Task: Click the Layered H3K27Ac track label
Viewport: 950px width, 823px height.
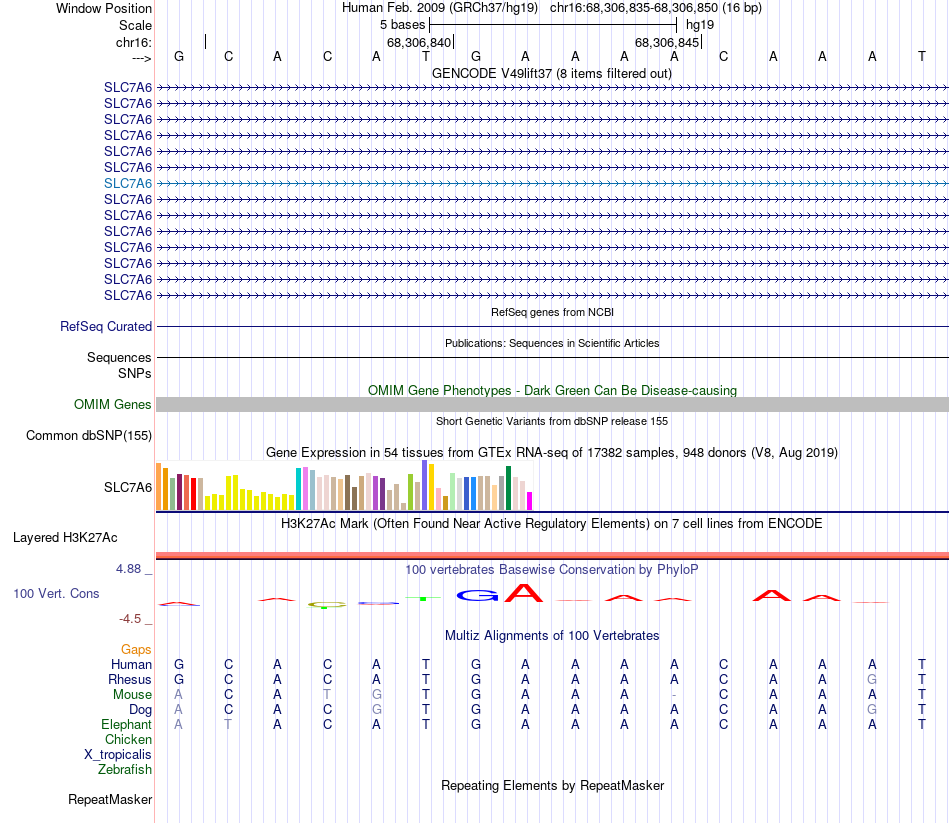Action: click(65, 538)
